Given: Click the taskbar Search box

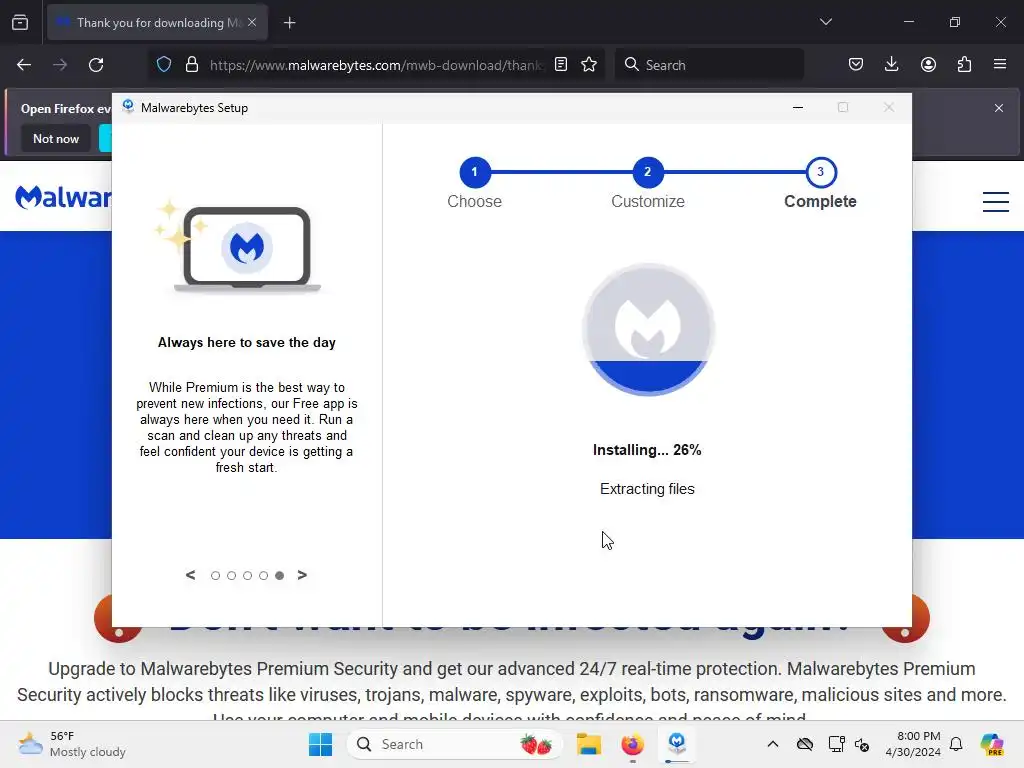Looking at the screenshot, I should [x=455, y=744].
